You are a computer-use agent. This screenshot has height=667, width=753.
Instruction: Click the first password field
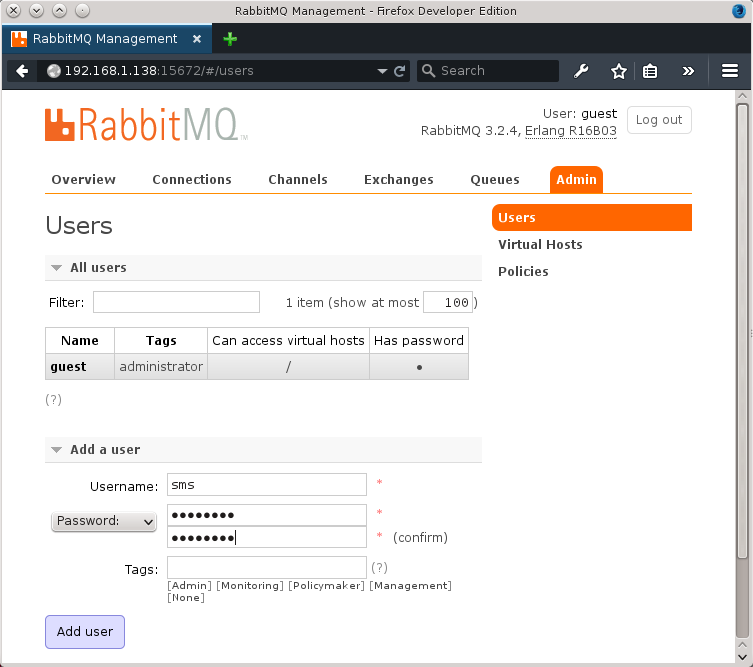(x=267, y=515)
